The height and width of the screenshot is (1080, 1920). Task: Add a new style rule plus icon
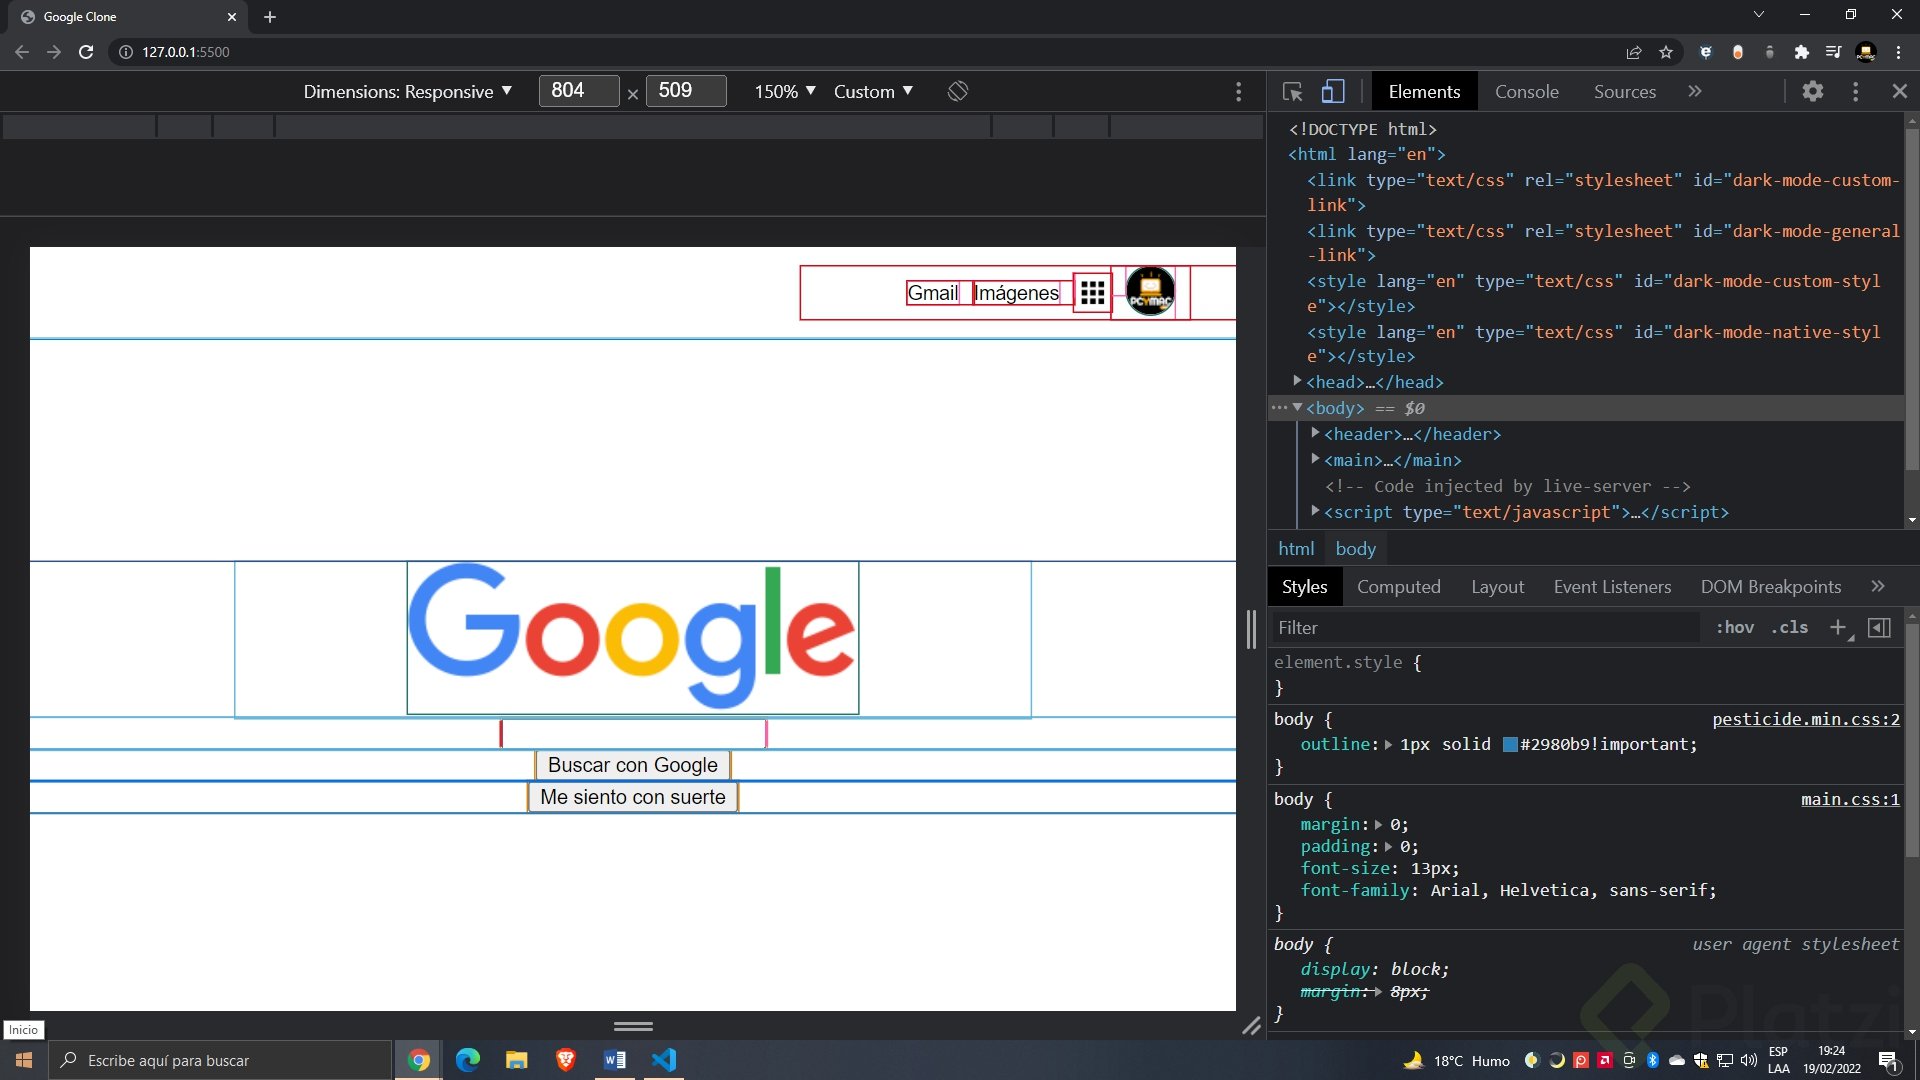[x=1837, y=628]
